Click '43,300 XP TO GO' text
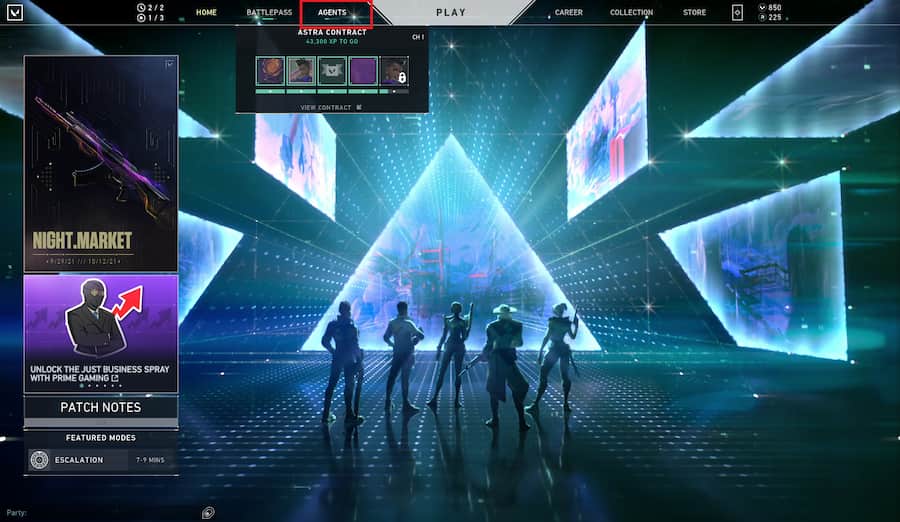This screenshot has height=522, width=900. 332,42
